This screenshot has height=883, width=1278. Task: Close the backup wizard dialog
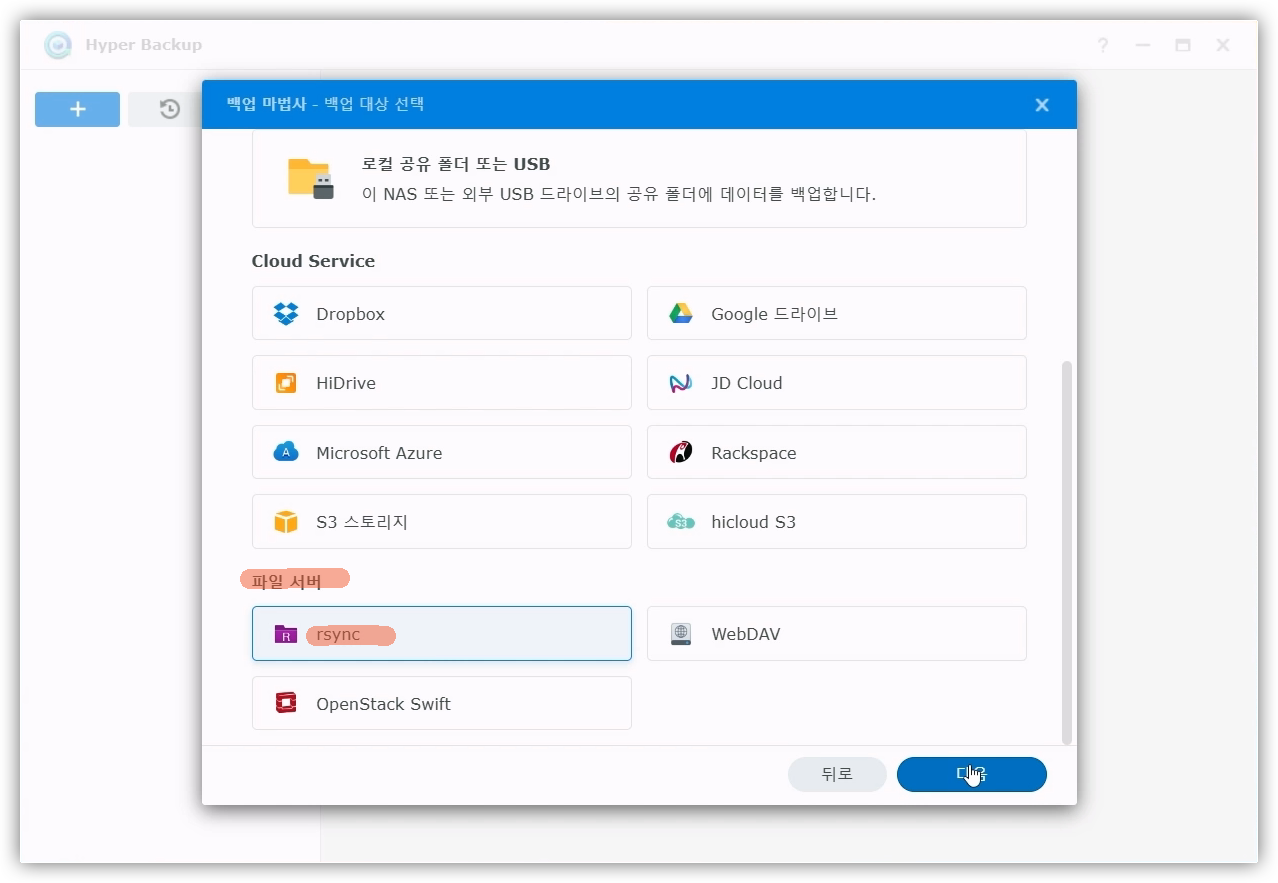pyautogui.click(x=1042, y=105)
